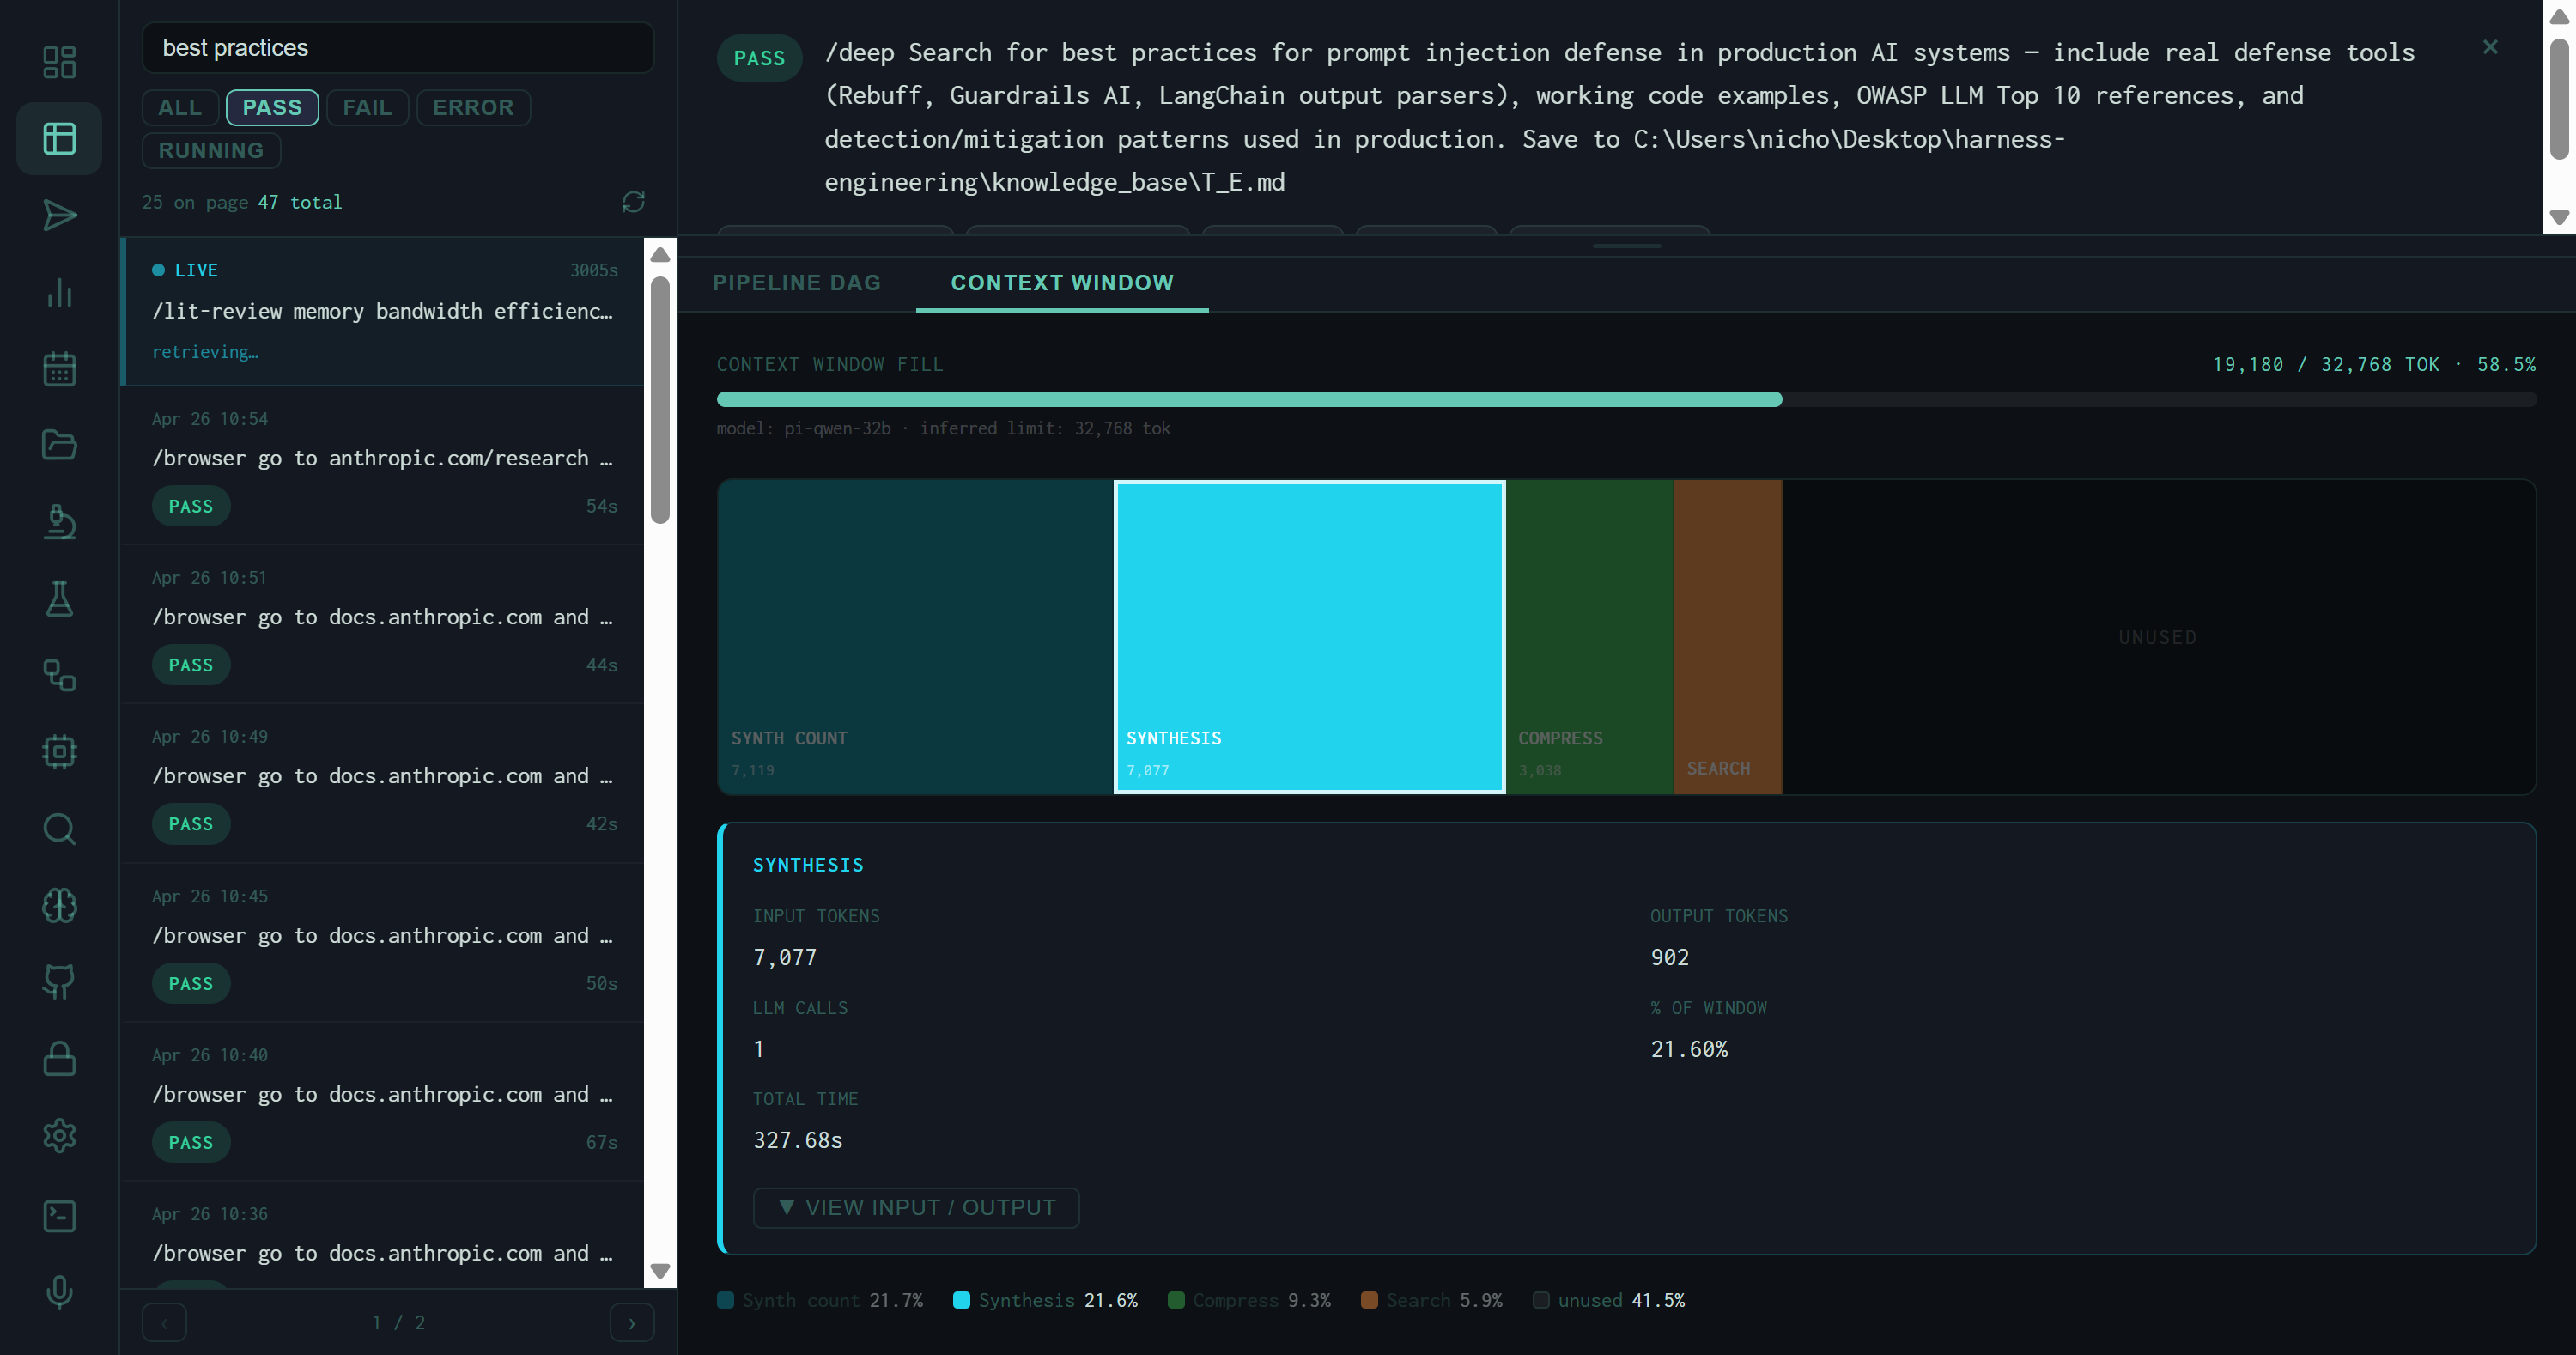Open the Apr 26 10:51 browser run

(x=382, y=624)
